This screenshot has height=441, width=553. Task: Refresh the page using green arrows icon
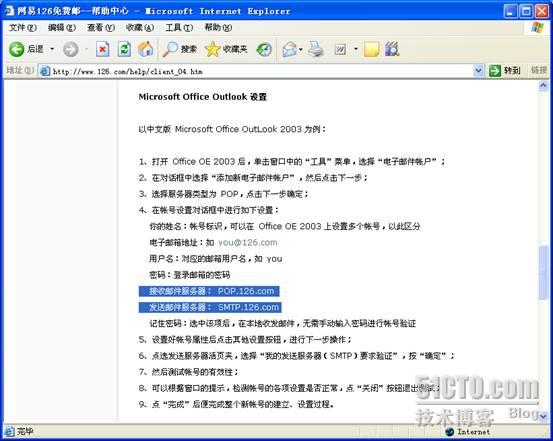[124, 49]
